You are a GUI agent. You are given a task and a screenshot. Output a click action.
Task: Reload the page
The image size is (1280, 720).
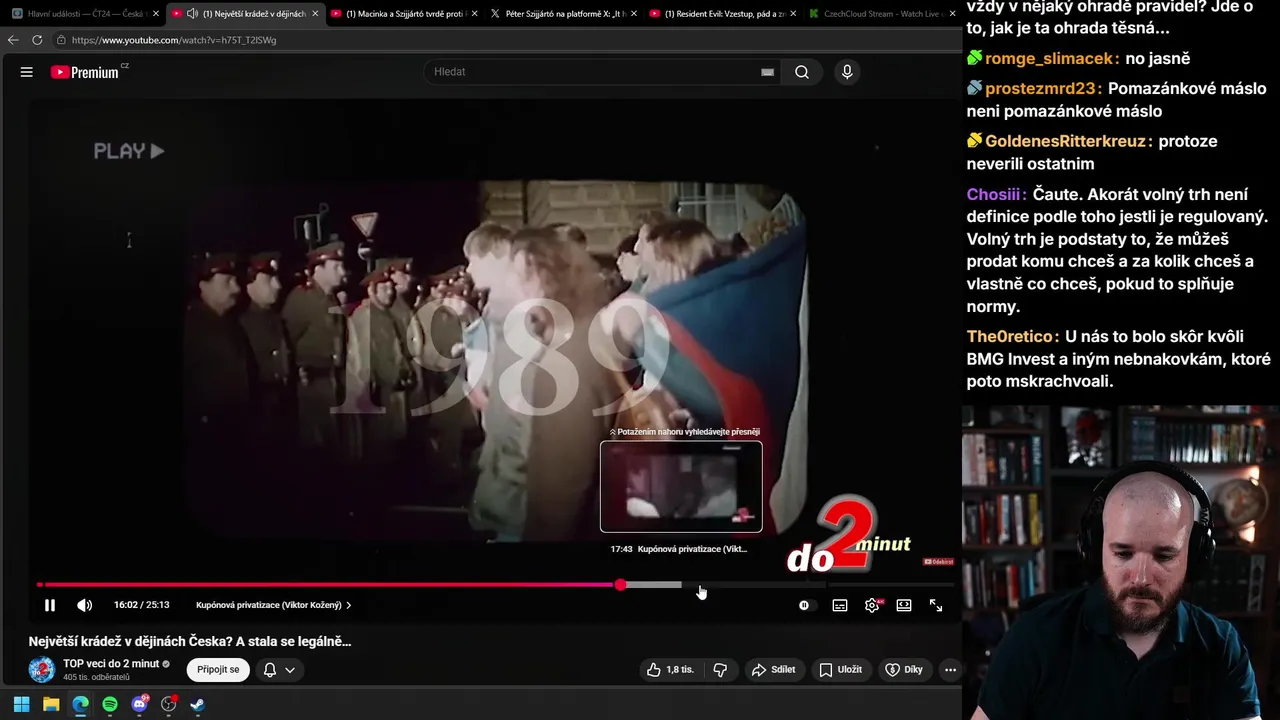pos(37,40)
